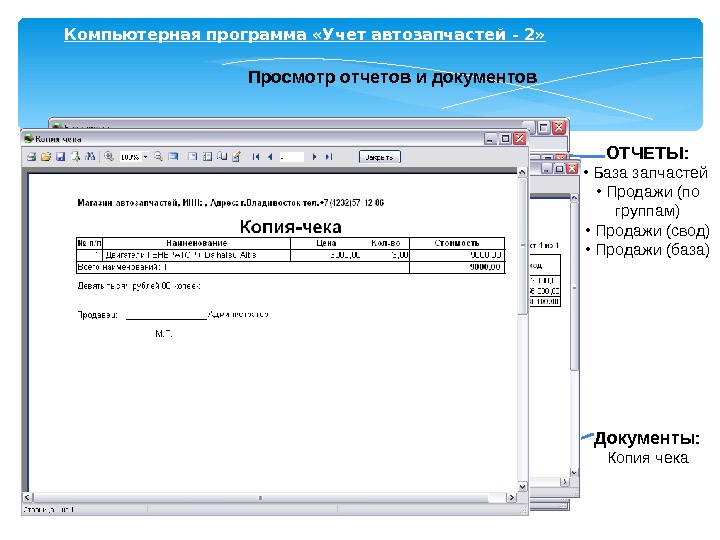The width and height of the screenshot is (720, 540).
Task: Click the Закрыть button in toolbar
Action: click(379, 157)
